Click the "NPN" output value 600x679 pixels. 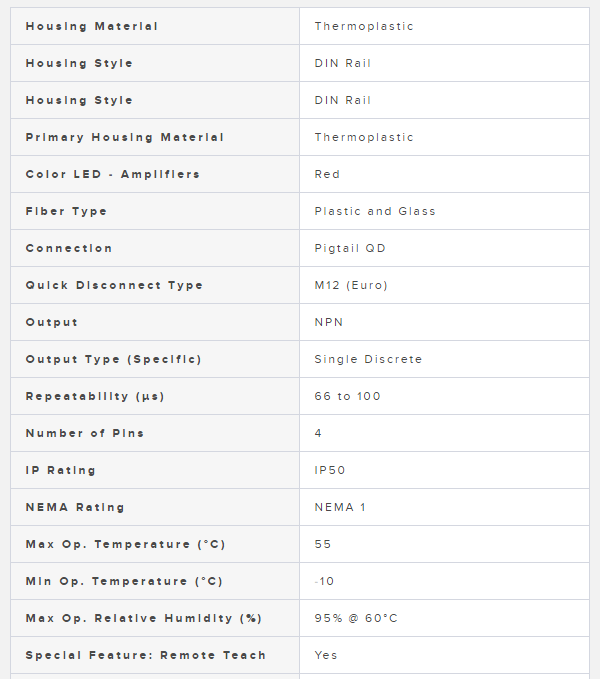329,322
